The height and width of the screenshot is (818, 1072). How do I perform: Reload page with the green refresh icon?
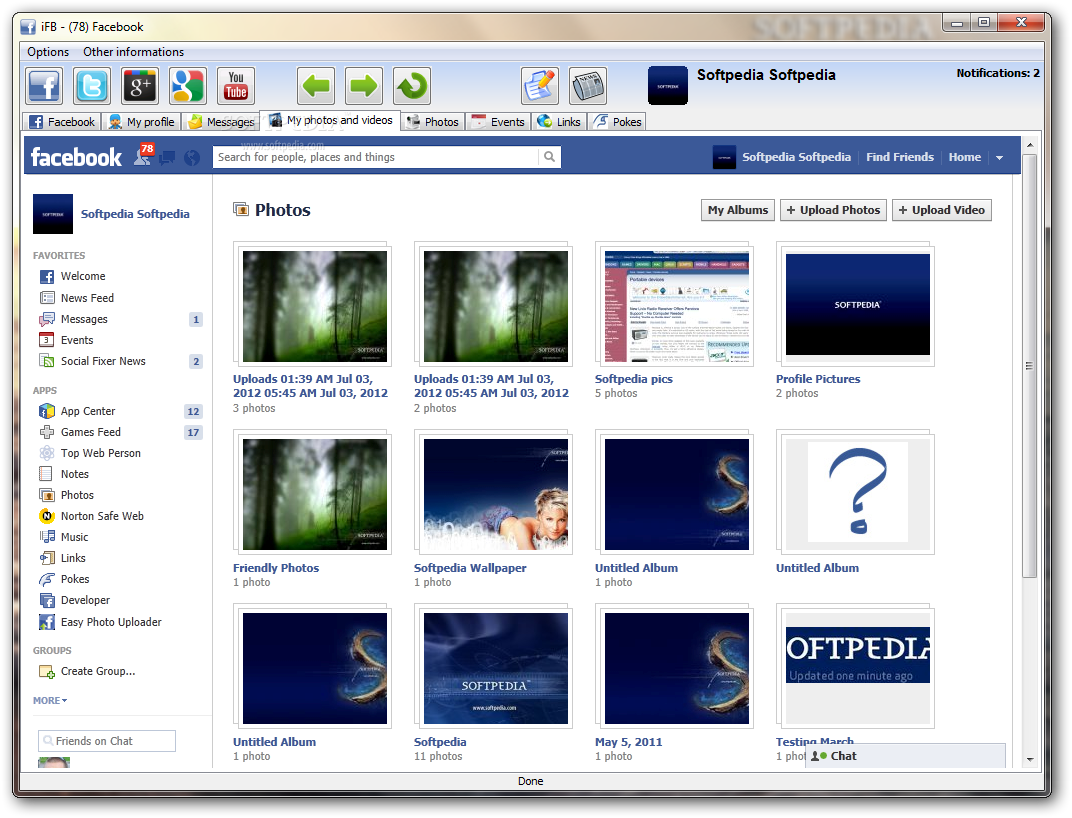[x=412, y=86]
